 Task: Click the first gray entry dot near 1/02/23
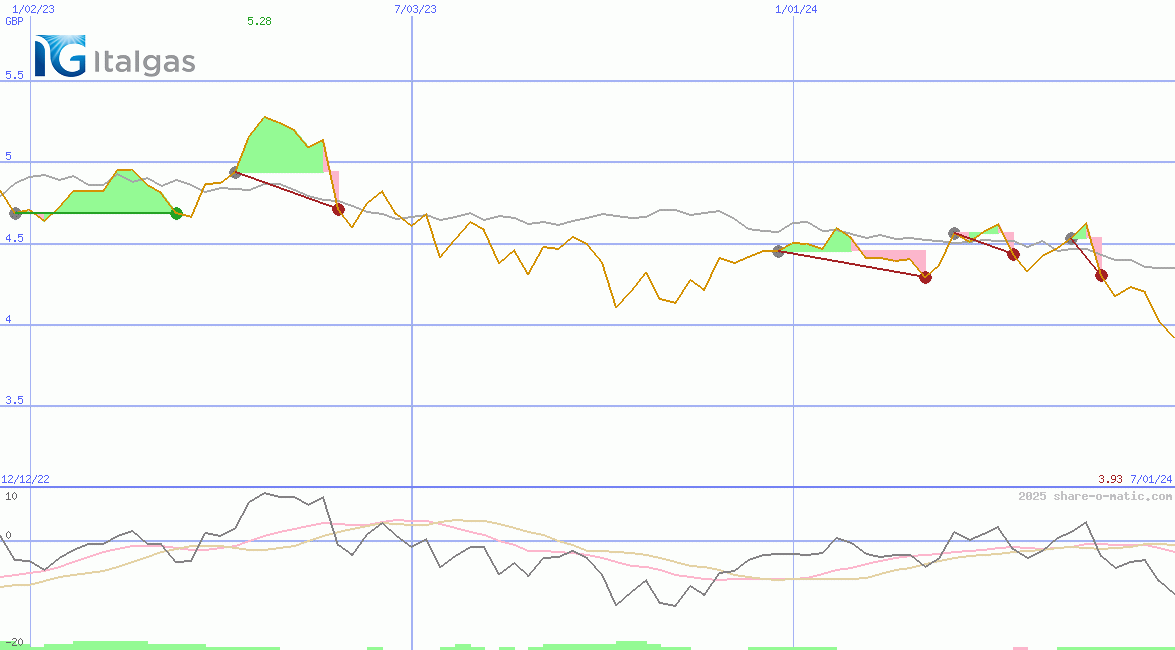pyautogui.click(x=15, y=213)
